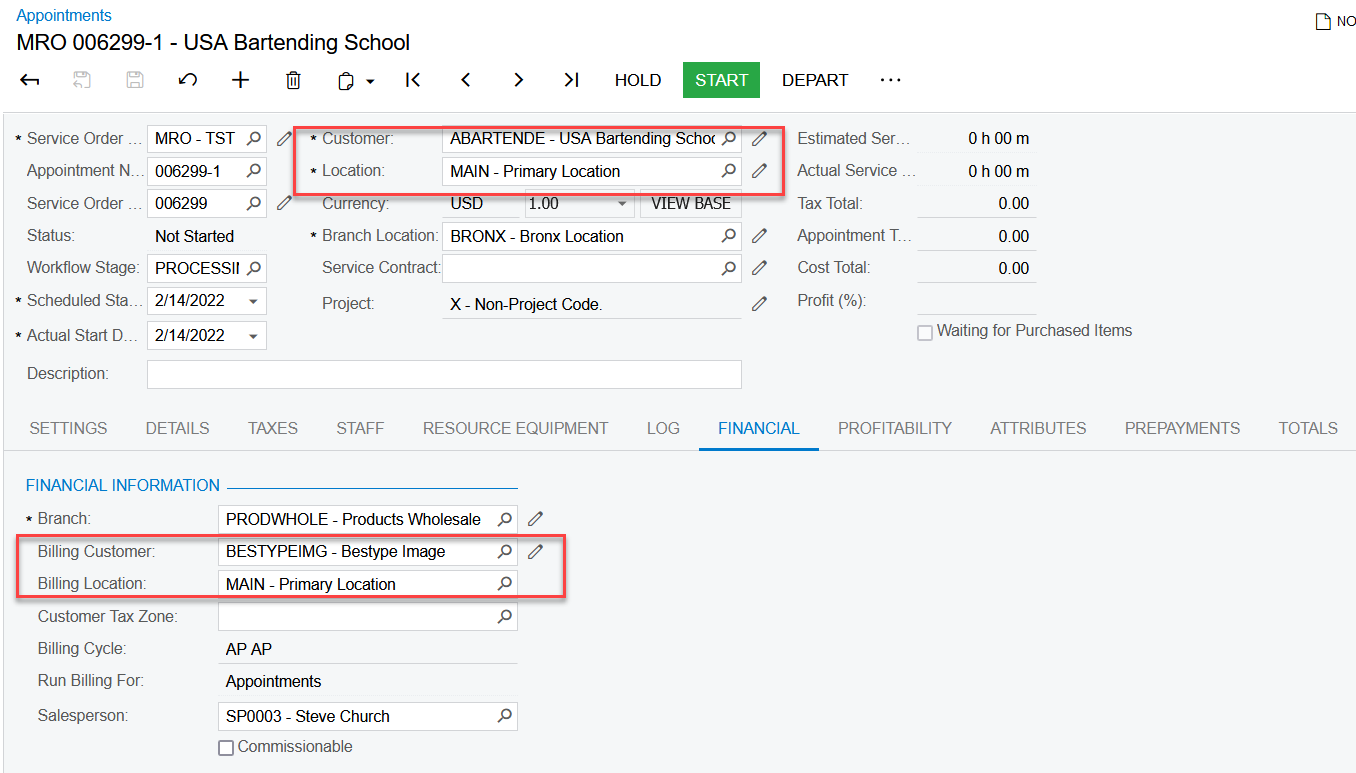
Task: Click magnifier in Salesperson field
Action: pyautogui.click(x=505, y=716)
